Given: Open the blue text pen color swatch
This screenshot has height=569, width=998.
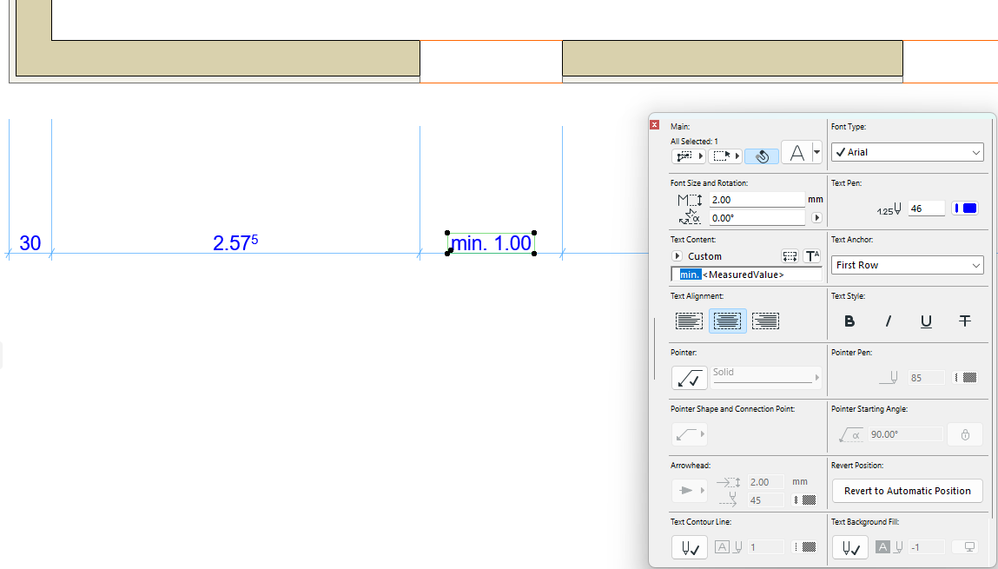Looking at the screenshot, I should click(965, 208).
